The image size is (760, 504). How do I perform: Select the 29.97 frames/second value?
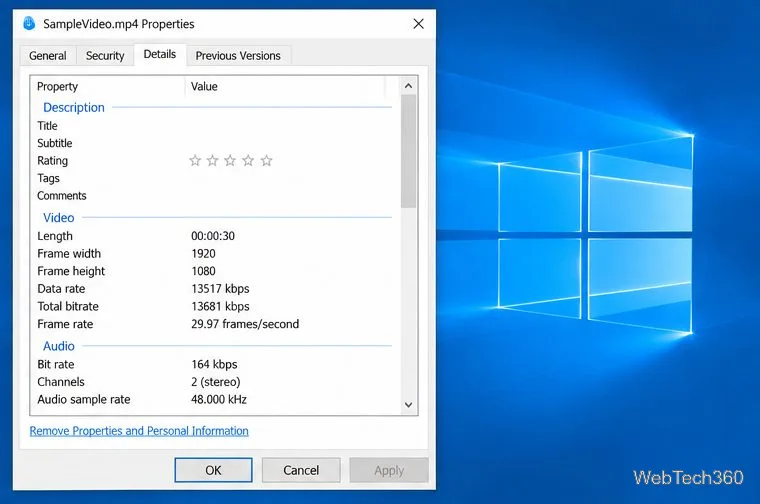tap(245, 324)
